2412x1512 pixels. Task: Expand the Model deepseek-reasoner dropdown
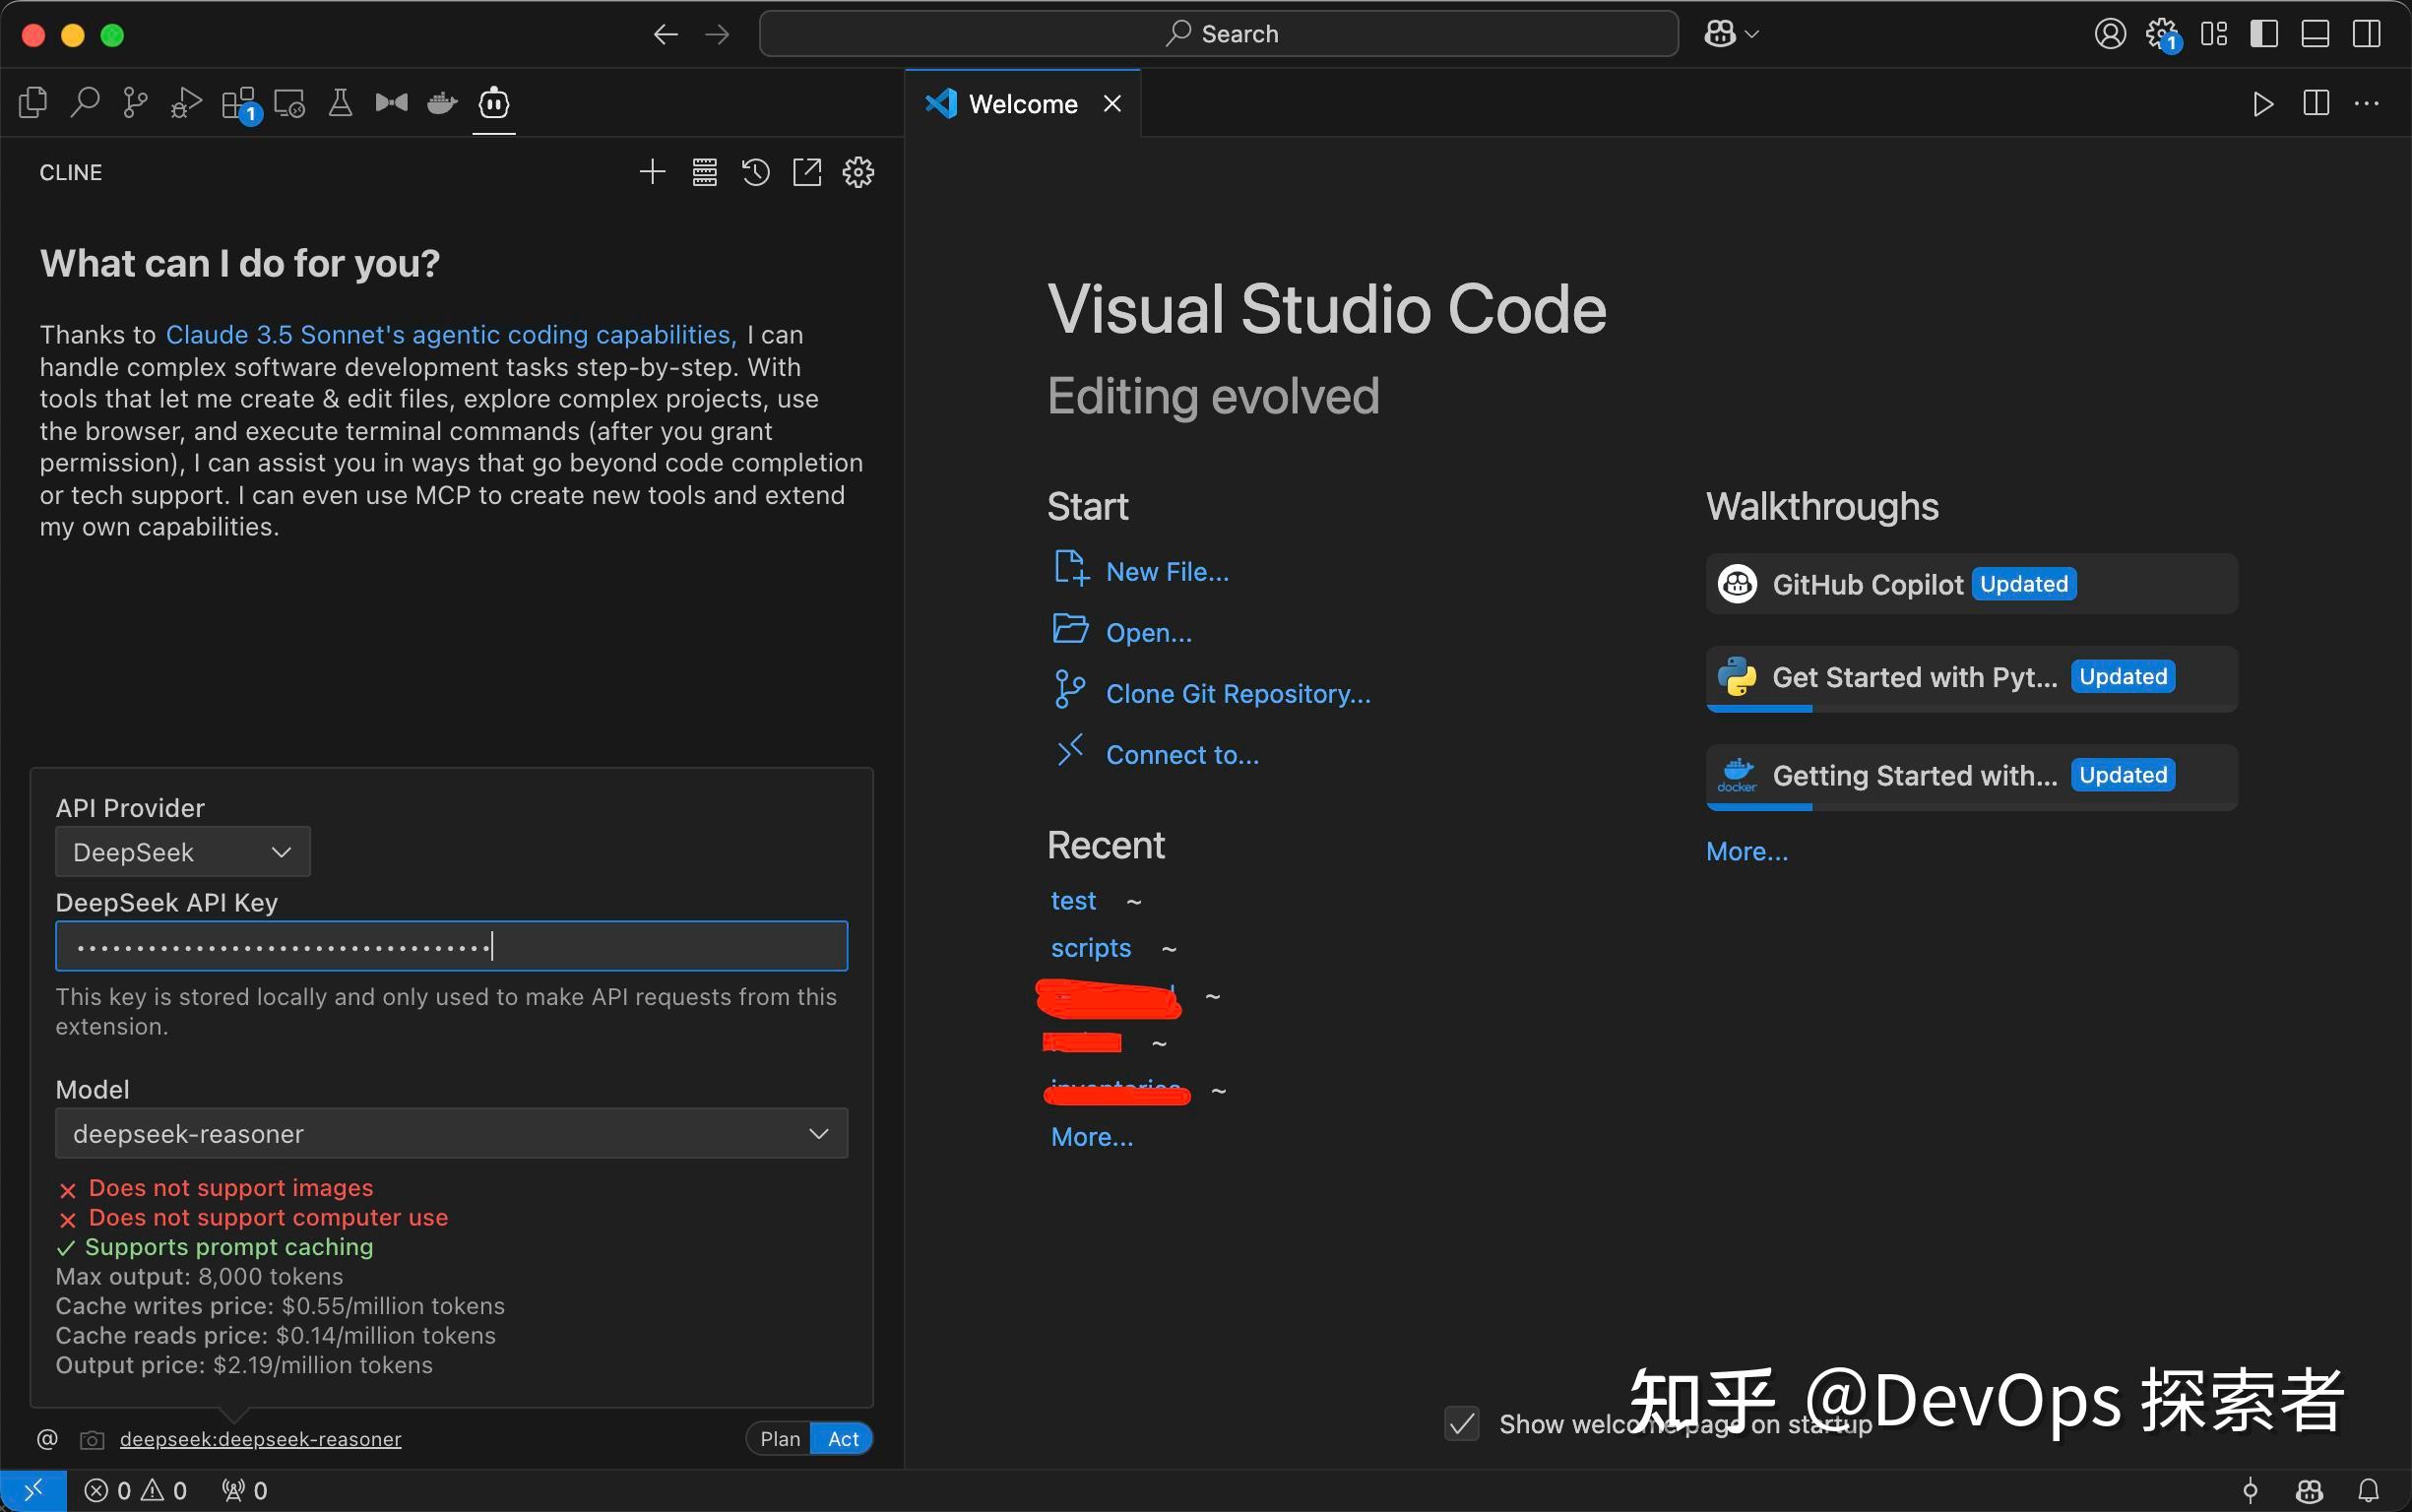[x=451, y=1133]
